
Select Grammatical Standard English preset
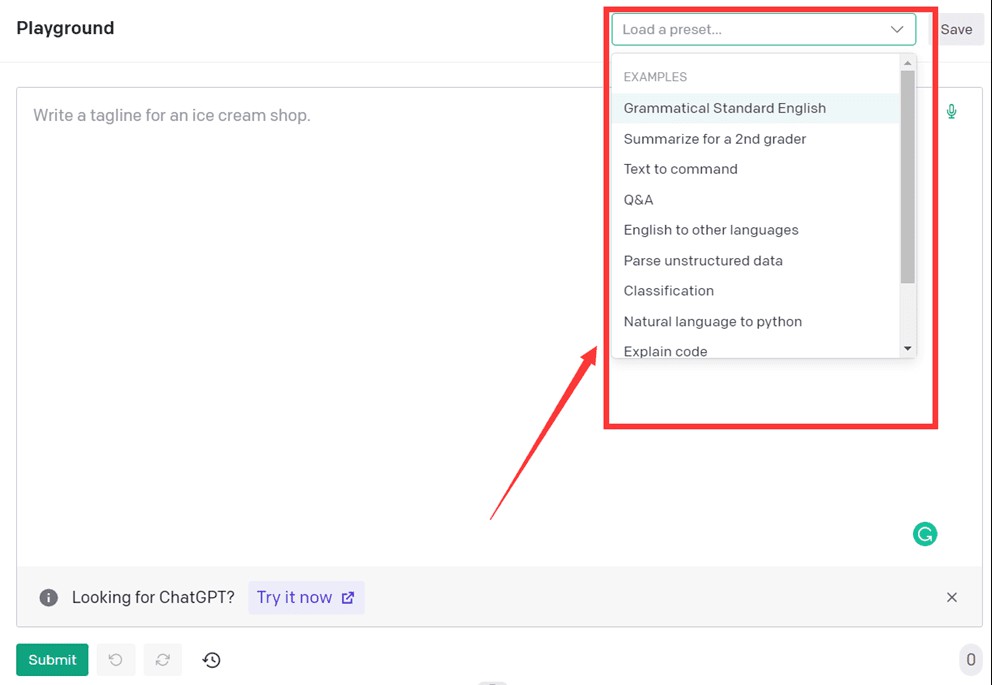click(x=724, y=108)
